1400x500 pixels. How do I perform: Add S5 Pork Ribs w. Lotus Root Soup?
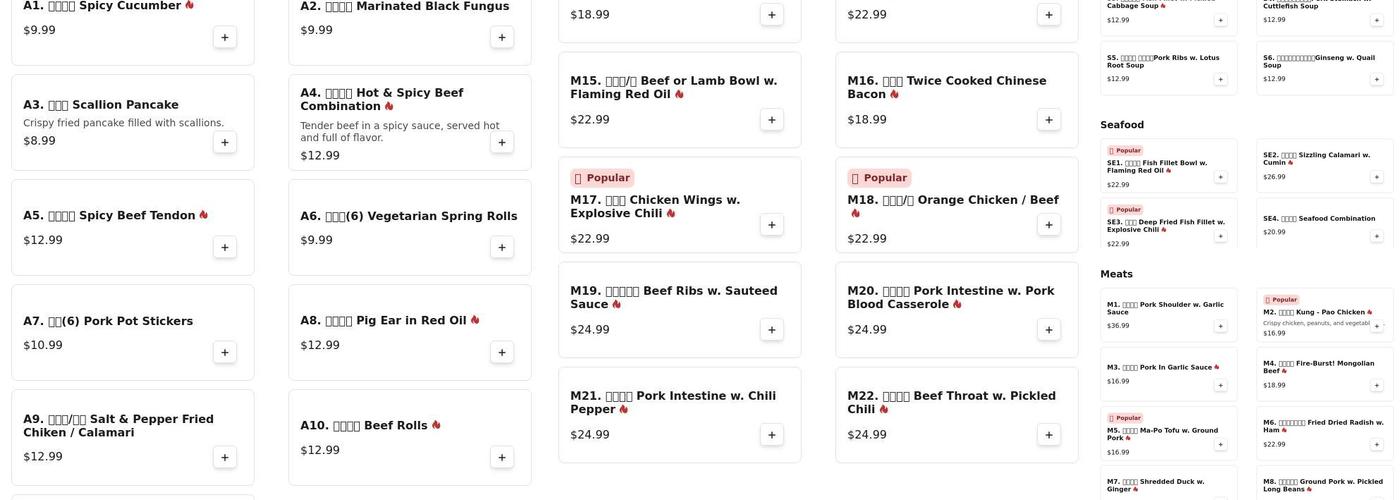click(1220, 79)
